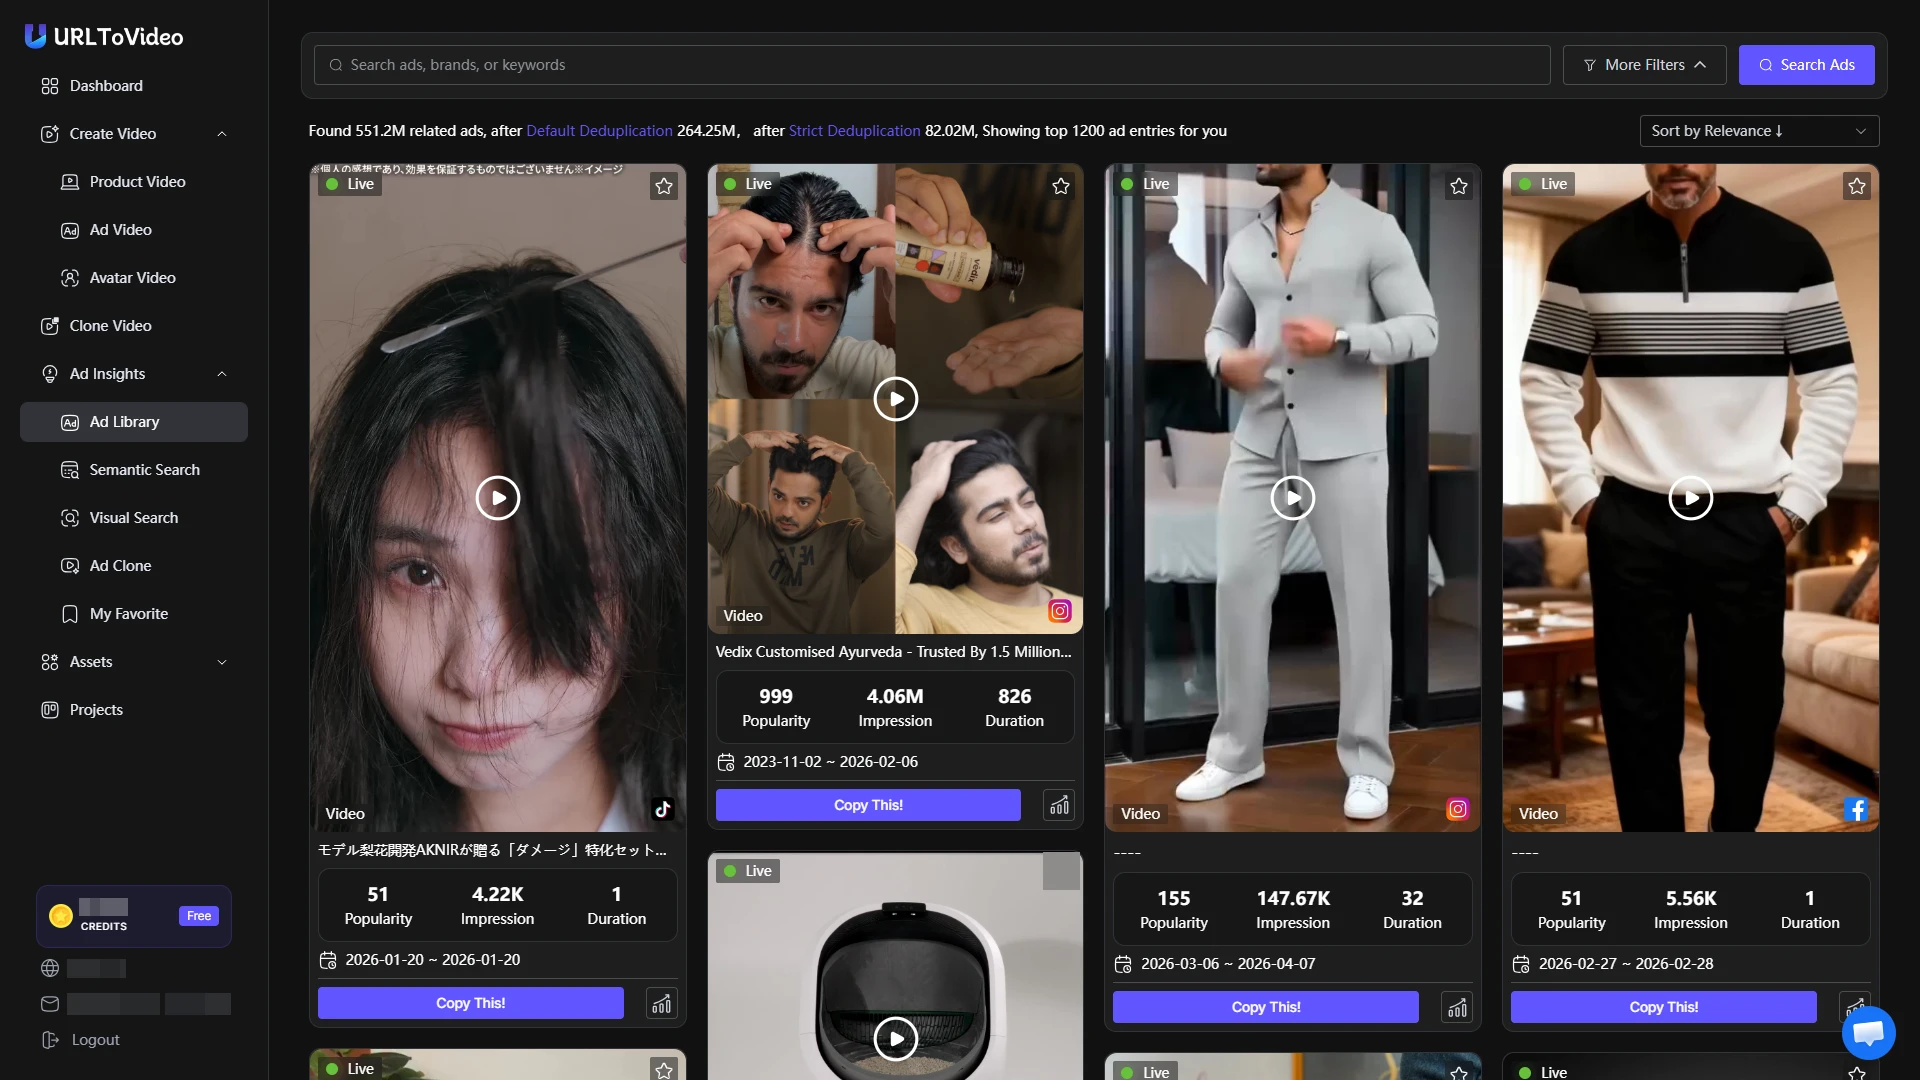Expand the More Filters panel
The image size is (1920, 1080).
(x=1644, y=65)
